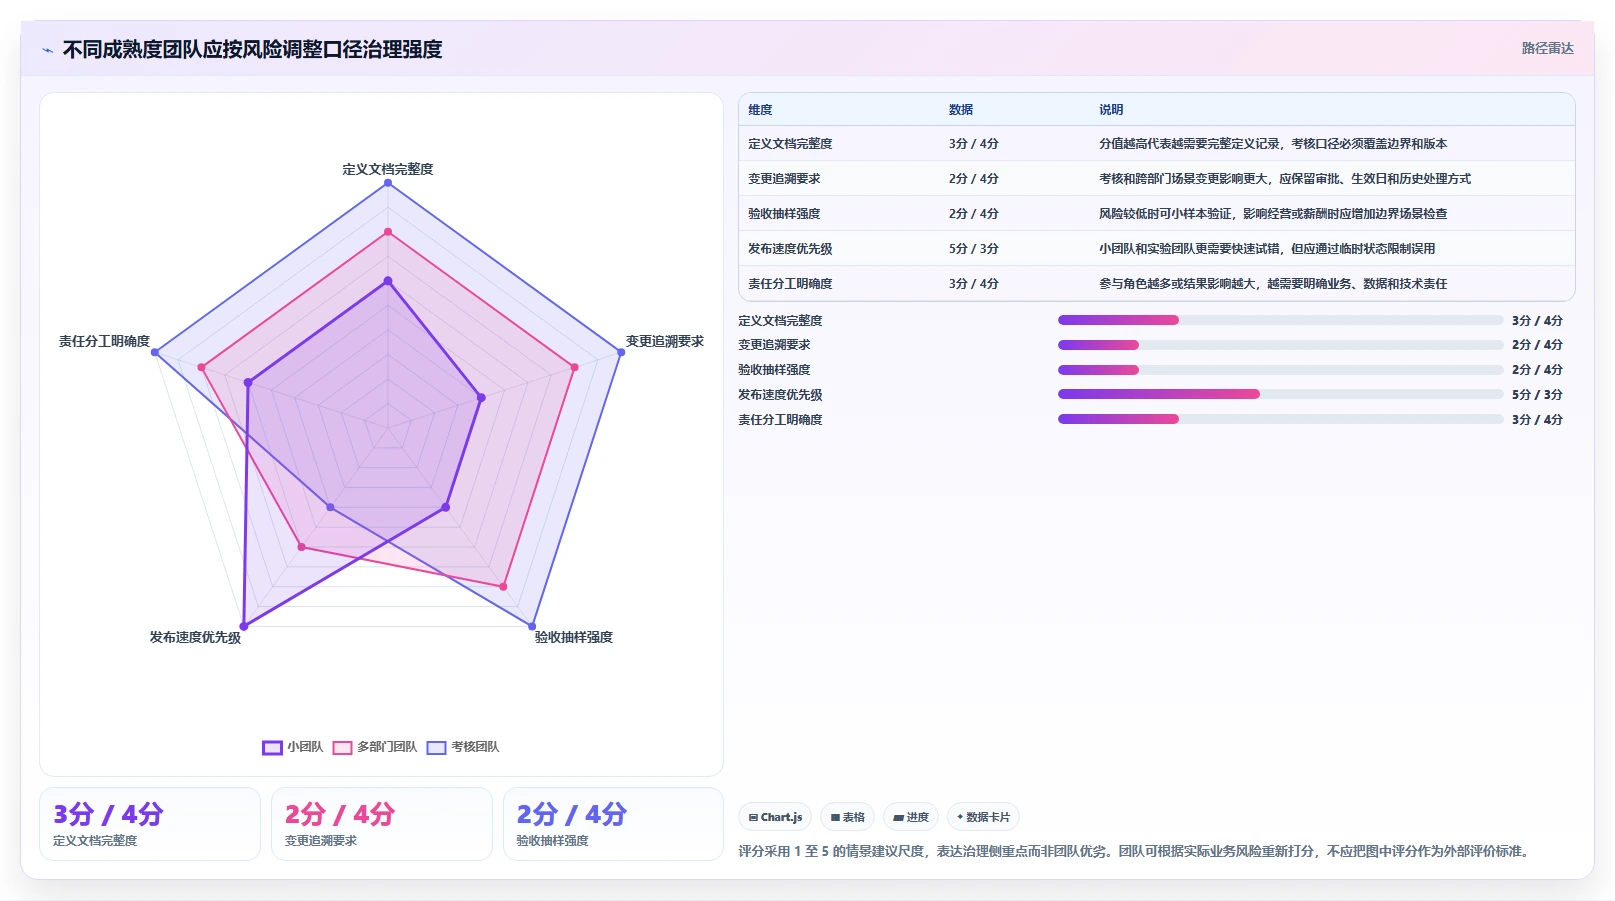Image resolution: width=1615 pixels, height=901 pixels.
Task: Click 考核团队 outer point on 责任分工明确度 axis
Action: coord(155,352)
